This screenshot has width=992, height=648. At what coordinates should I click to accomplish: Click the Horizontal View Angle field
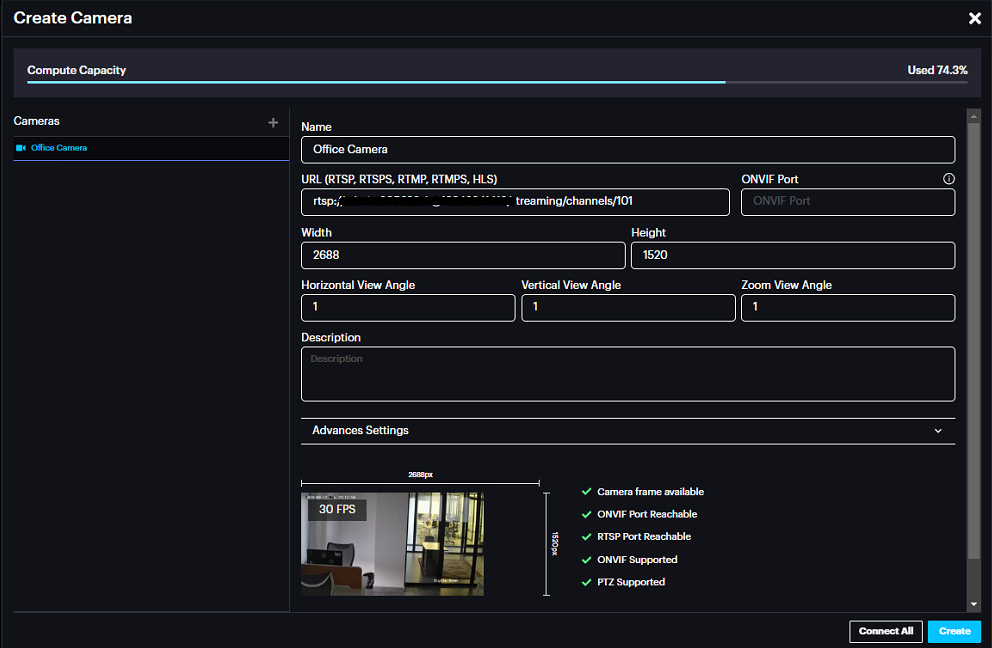pos(408,308)
